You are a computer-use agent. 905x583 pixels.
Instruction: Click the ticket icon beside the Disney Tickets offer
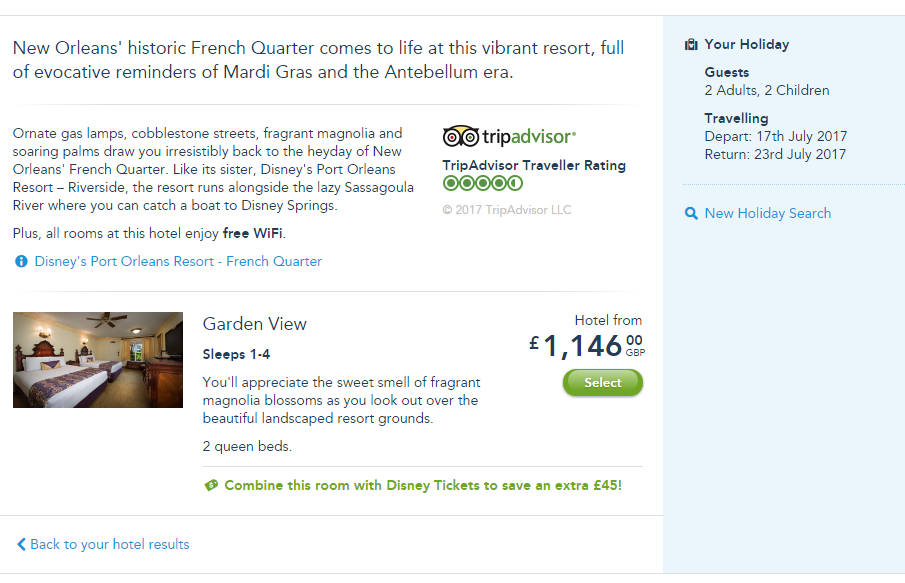pyautogui.click(x=211, y=486)
